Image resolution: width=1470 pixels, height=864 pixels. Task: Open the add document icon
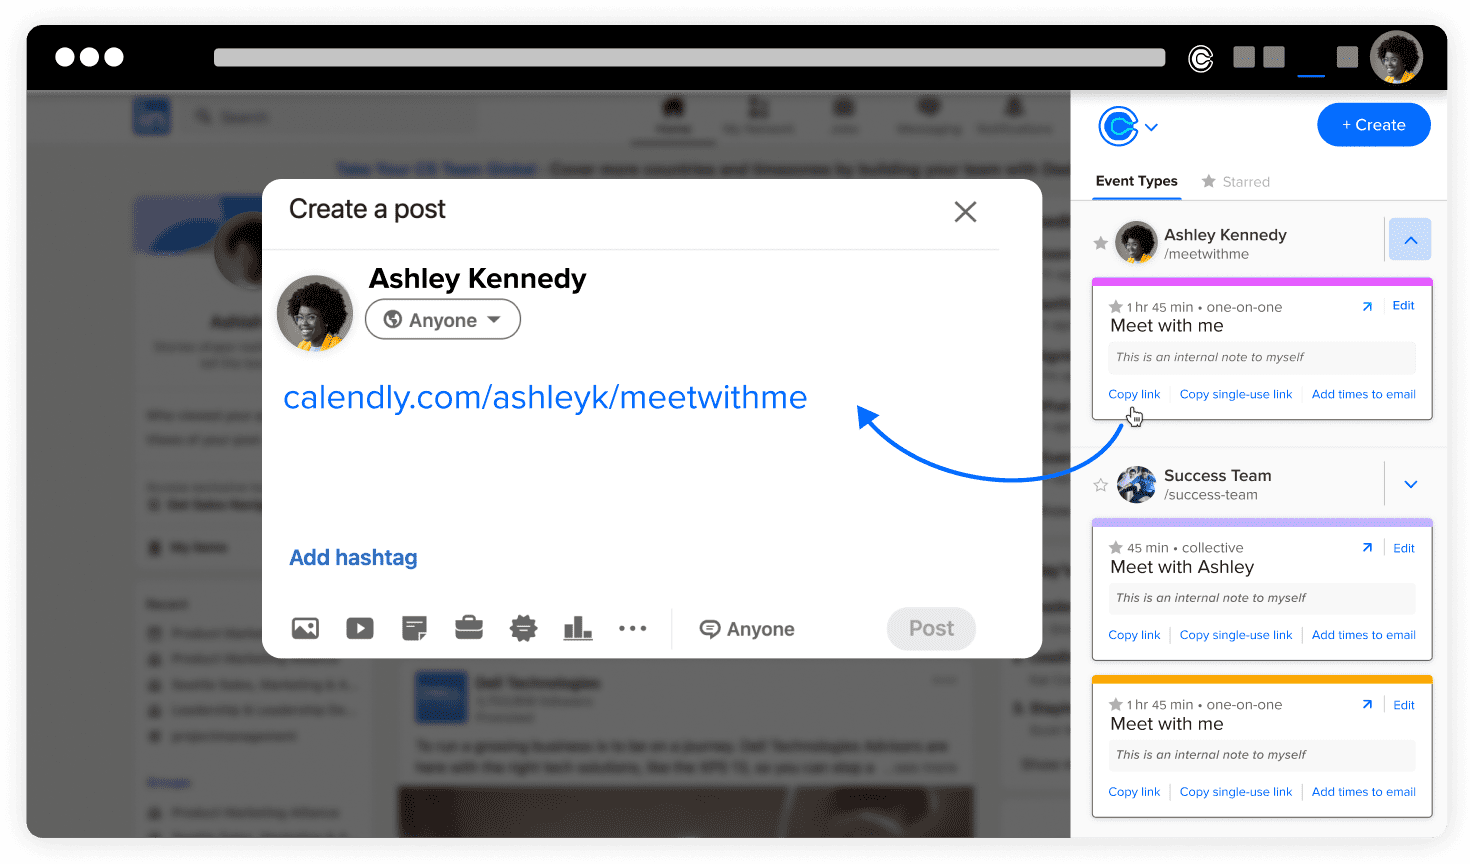click(414, 628)
